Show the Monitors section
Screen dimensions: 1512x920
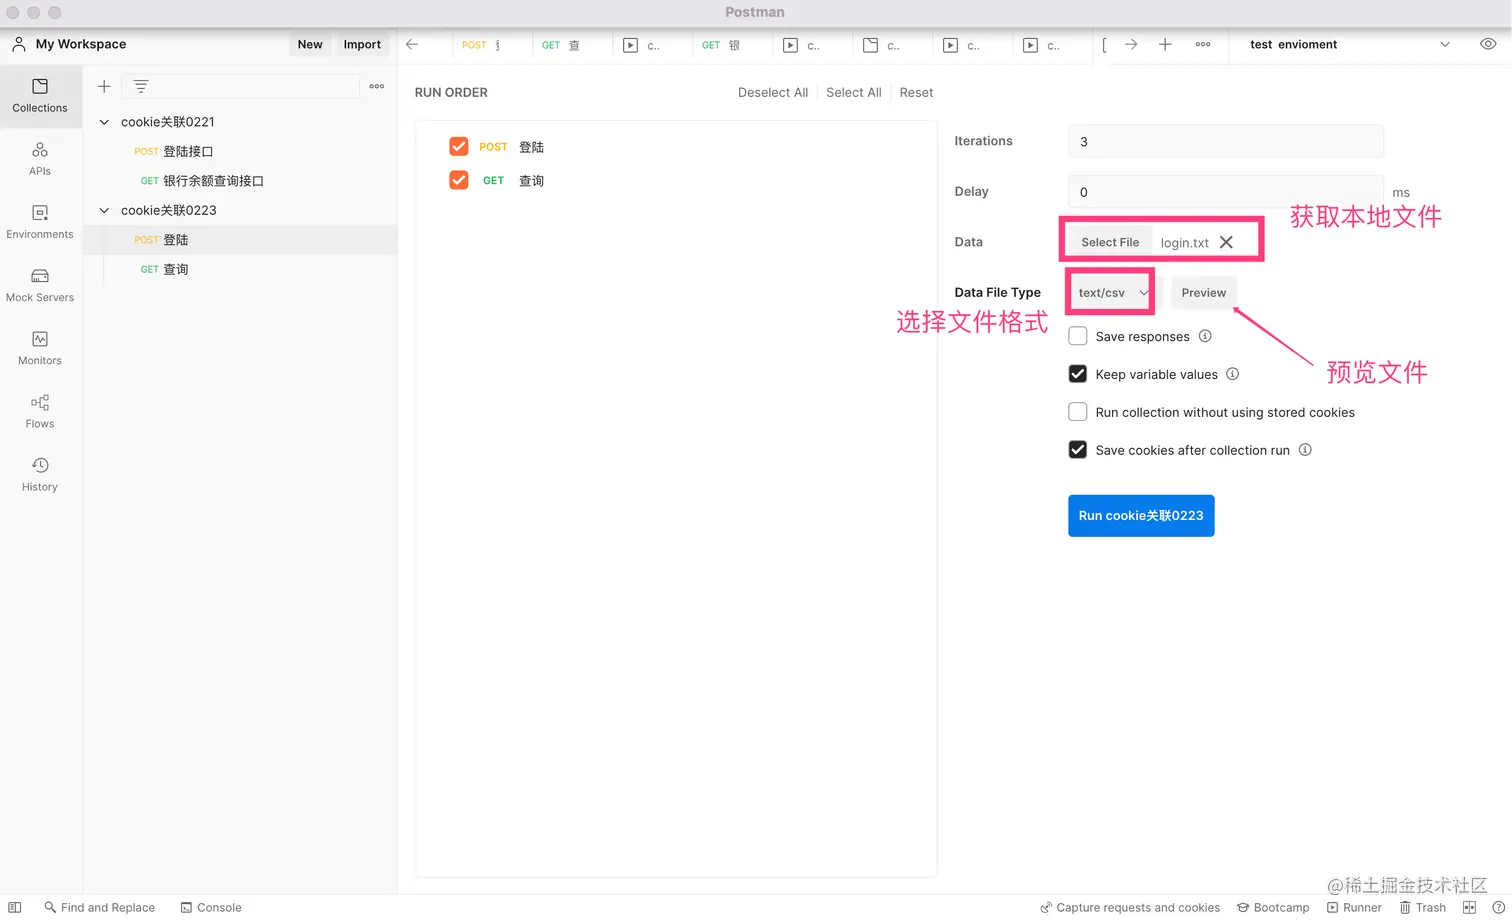(x=40, y=348)
